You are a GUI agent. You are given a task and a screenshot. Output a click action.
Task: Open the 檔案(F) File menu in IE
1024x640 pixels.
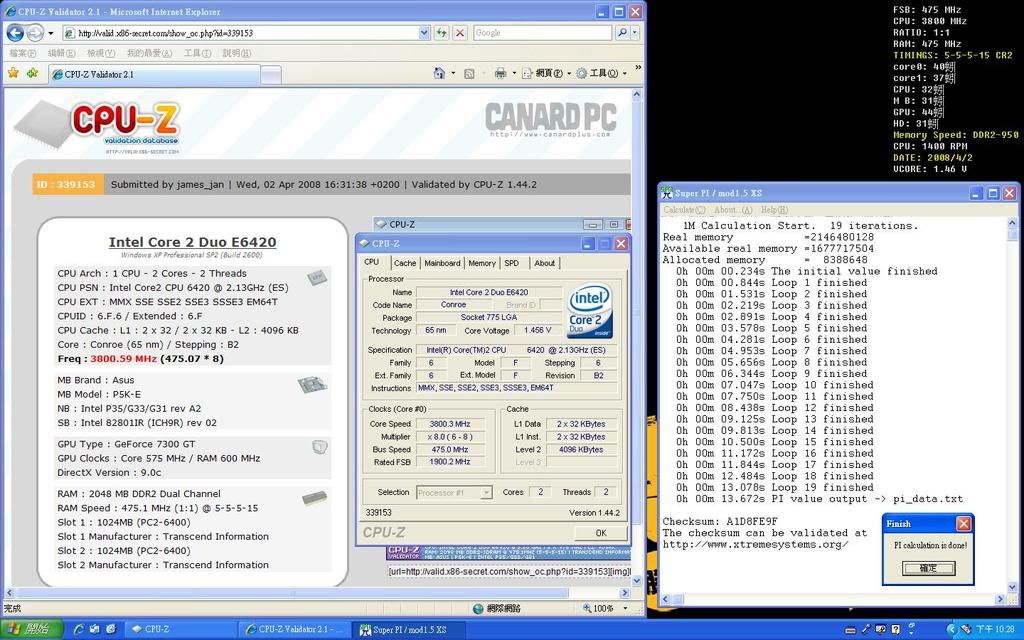23,53
